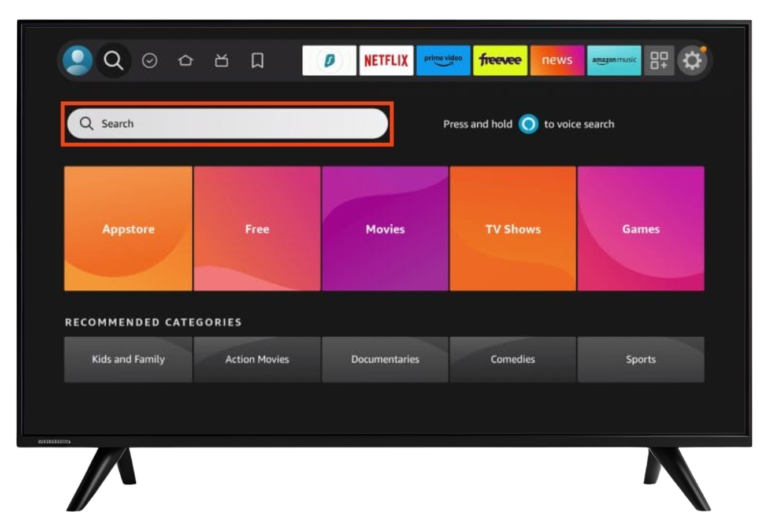
Task: Open the checkmark circle icon in navigation
Action: coord(150,61)
